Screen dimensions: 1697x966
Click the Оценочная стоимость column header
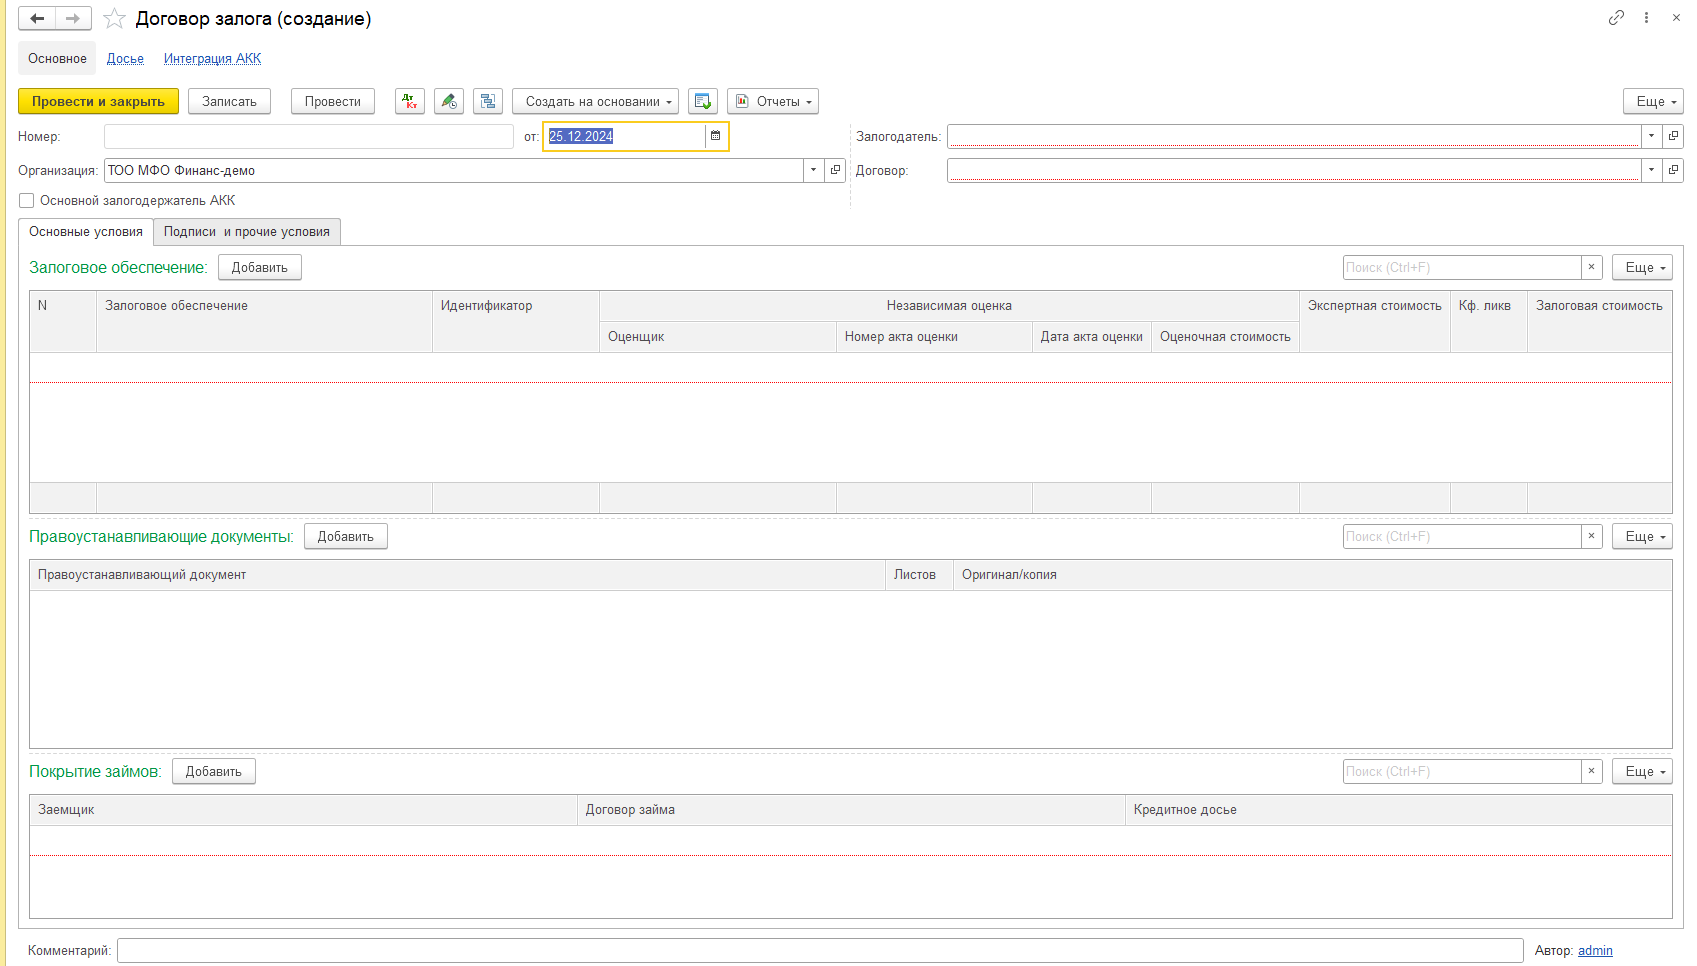tap(1225, 337)
